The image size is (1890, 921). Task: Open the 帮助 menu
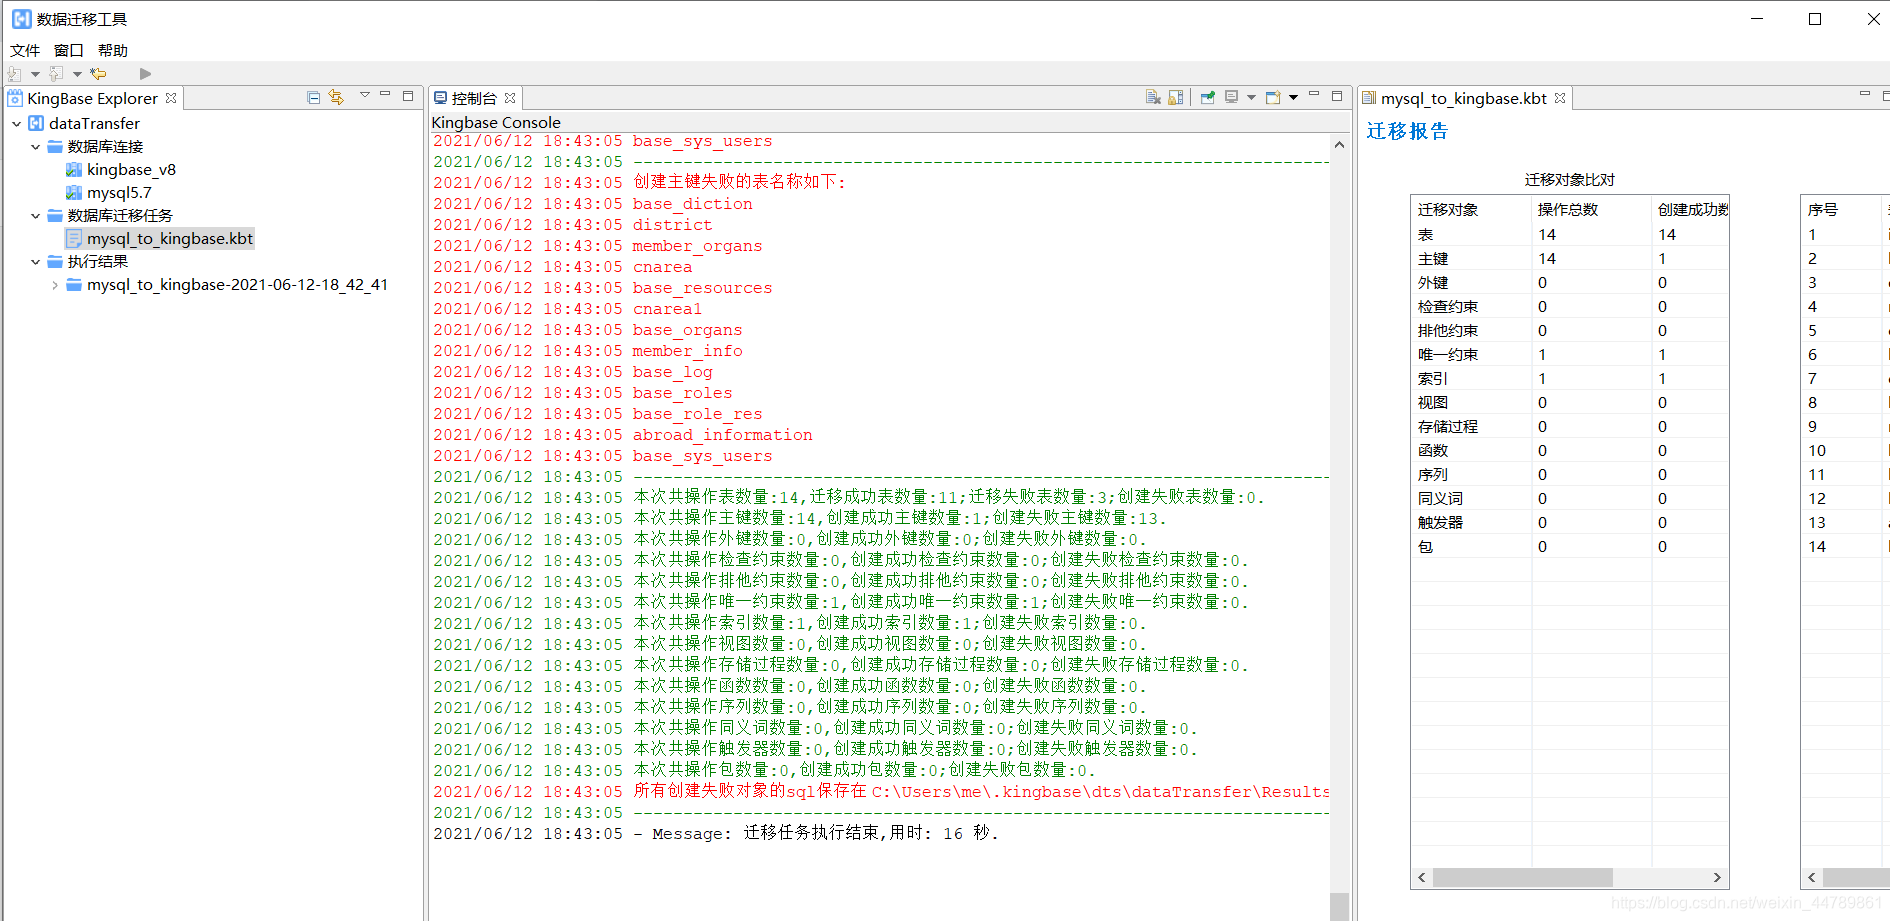(113, 50)
